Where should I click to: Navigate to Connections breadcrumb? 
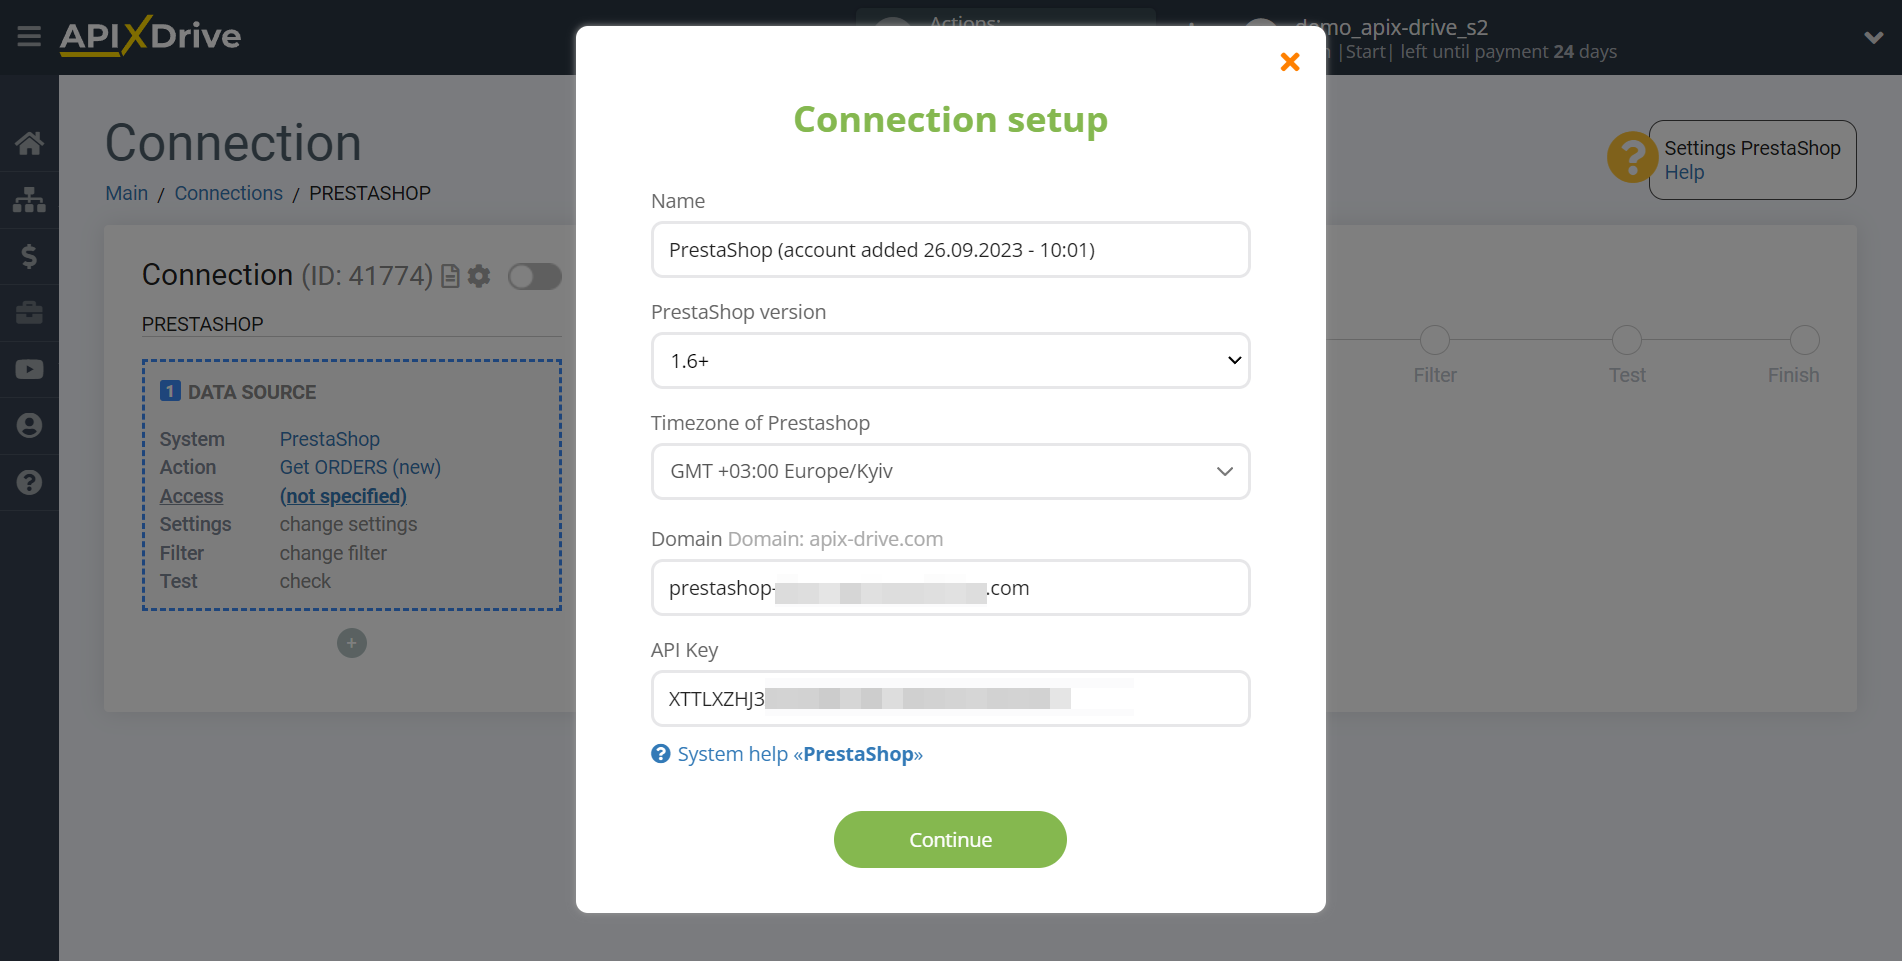pos(228,193)
